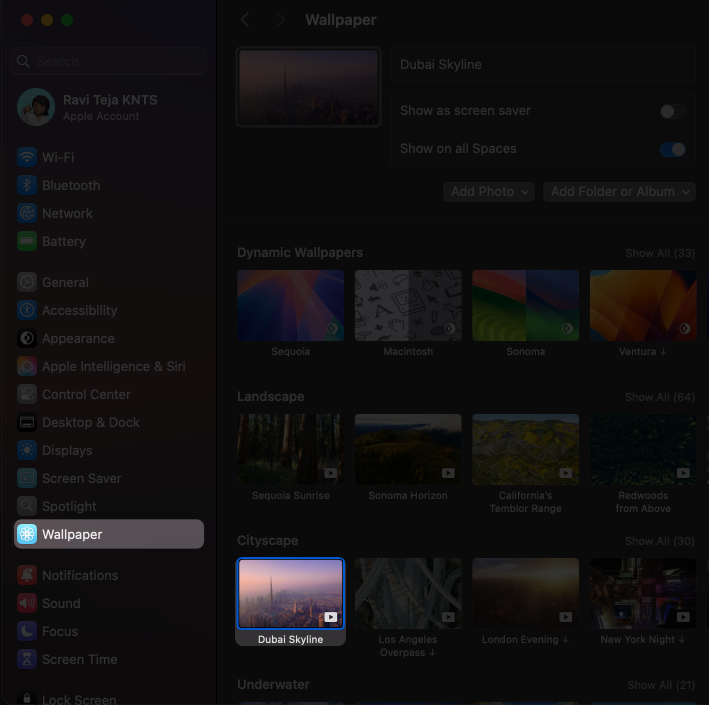Click the Underwater section heading
Screen dimensions: 709x705
[x=273, y=684]
